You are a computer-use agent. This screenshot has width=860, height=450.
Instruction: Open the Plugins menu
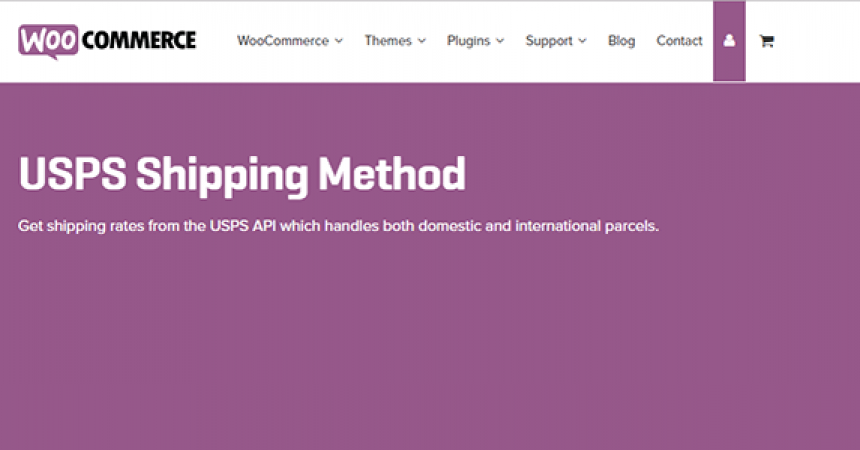[468, 41]
